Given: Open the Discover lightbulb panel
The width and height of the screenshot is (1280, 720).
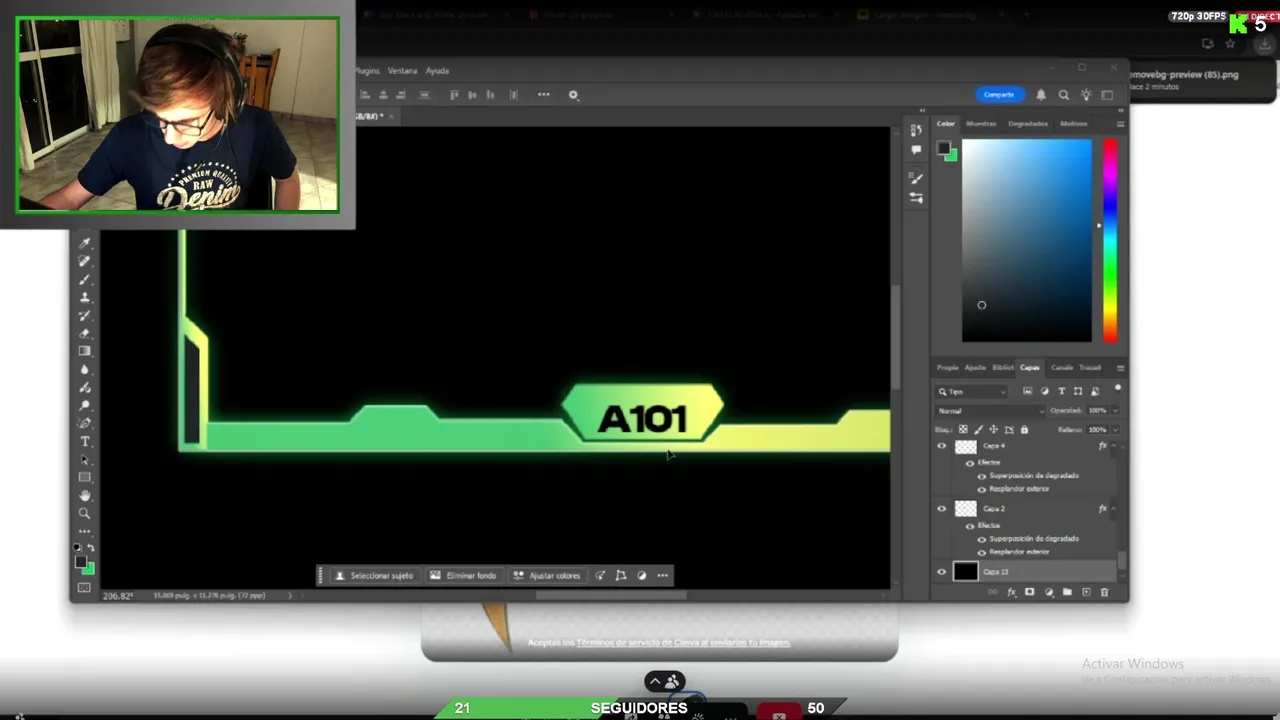Looking at the screenshot, I should (x=1086, y=95).
